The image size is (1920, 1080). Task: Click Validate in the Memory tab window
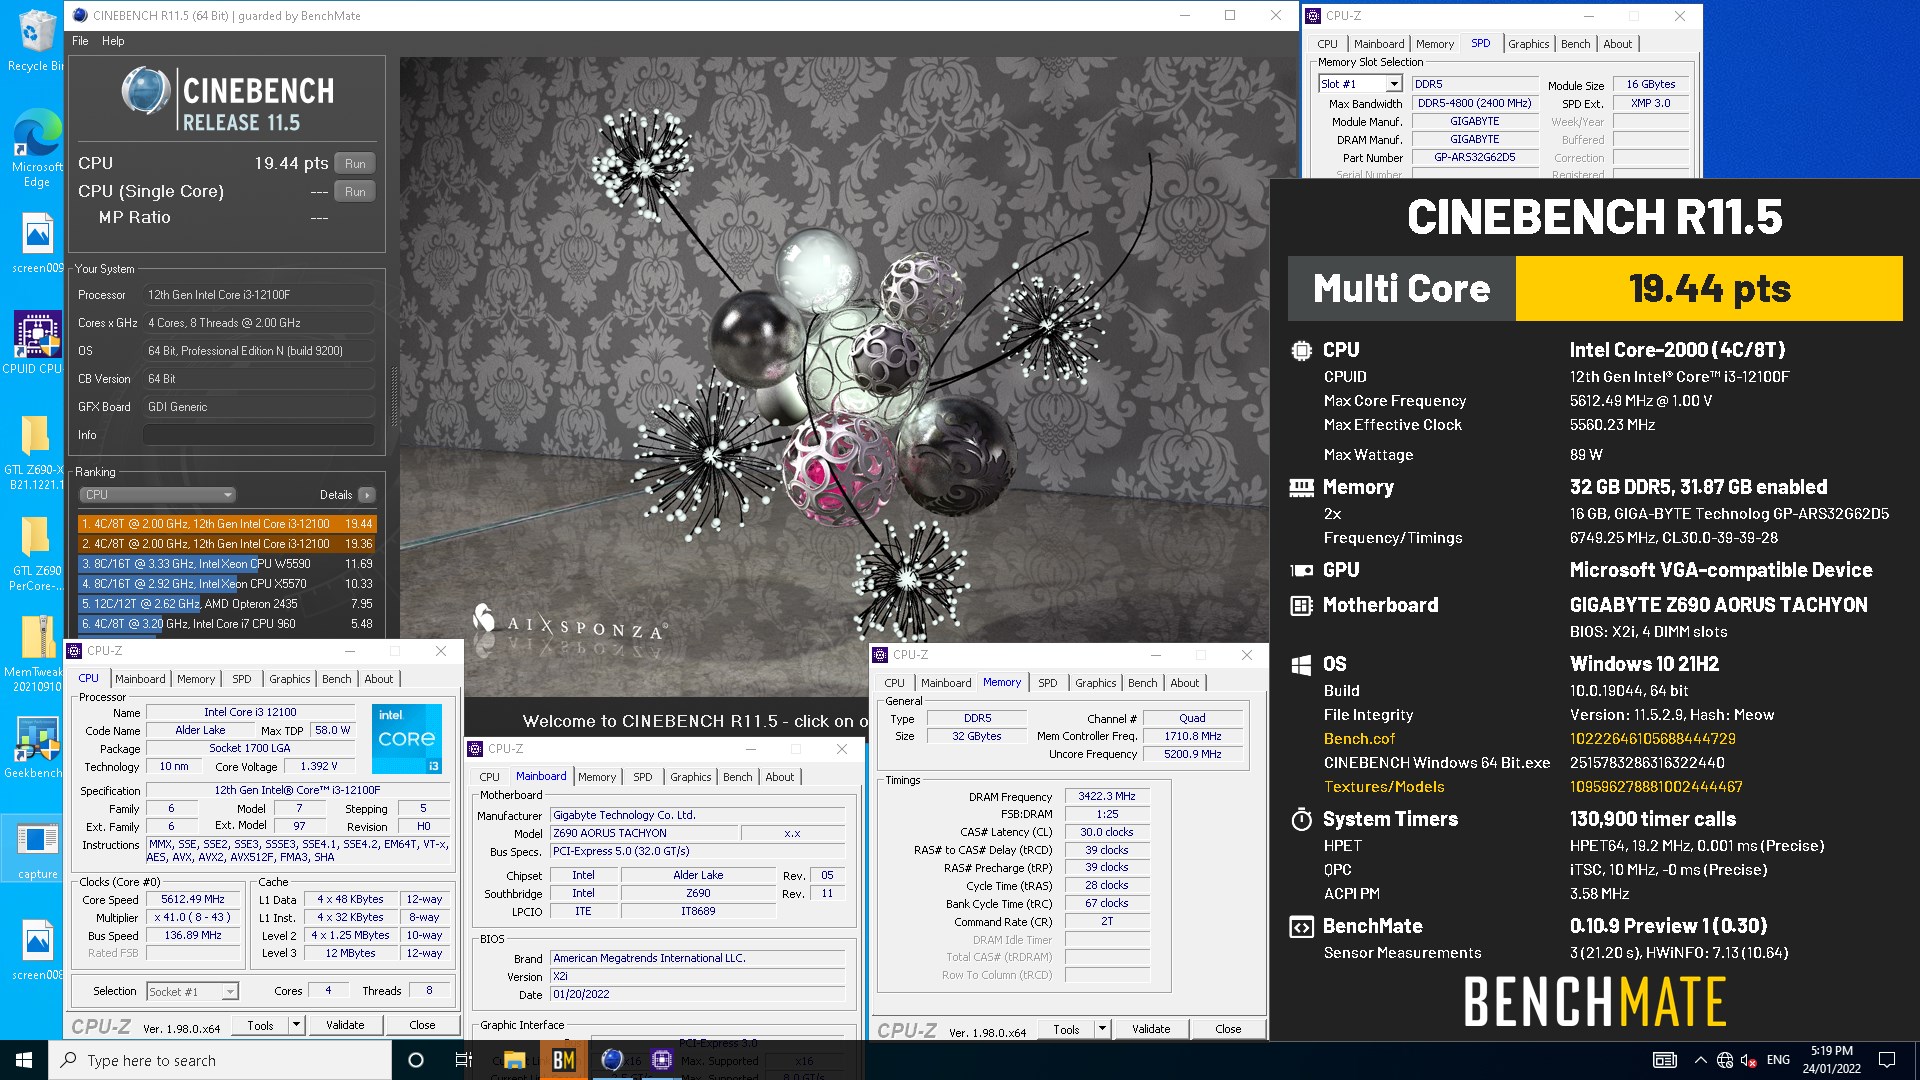[x=1151, y=1029]
